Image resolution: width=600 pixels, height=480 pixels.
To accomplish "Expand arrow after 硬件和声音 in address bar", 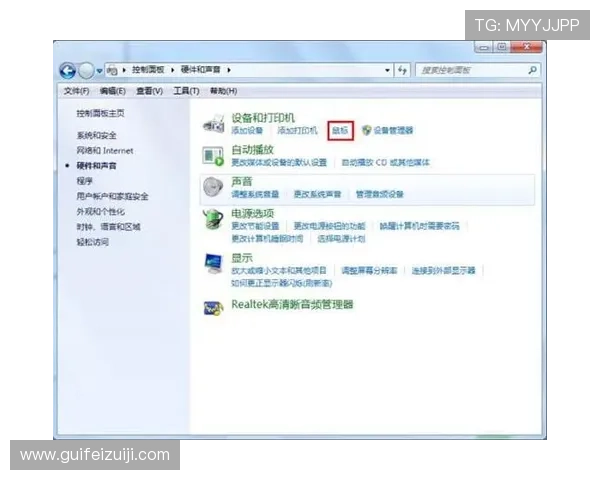I will pyautogui.click(x=229, y=70).
